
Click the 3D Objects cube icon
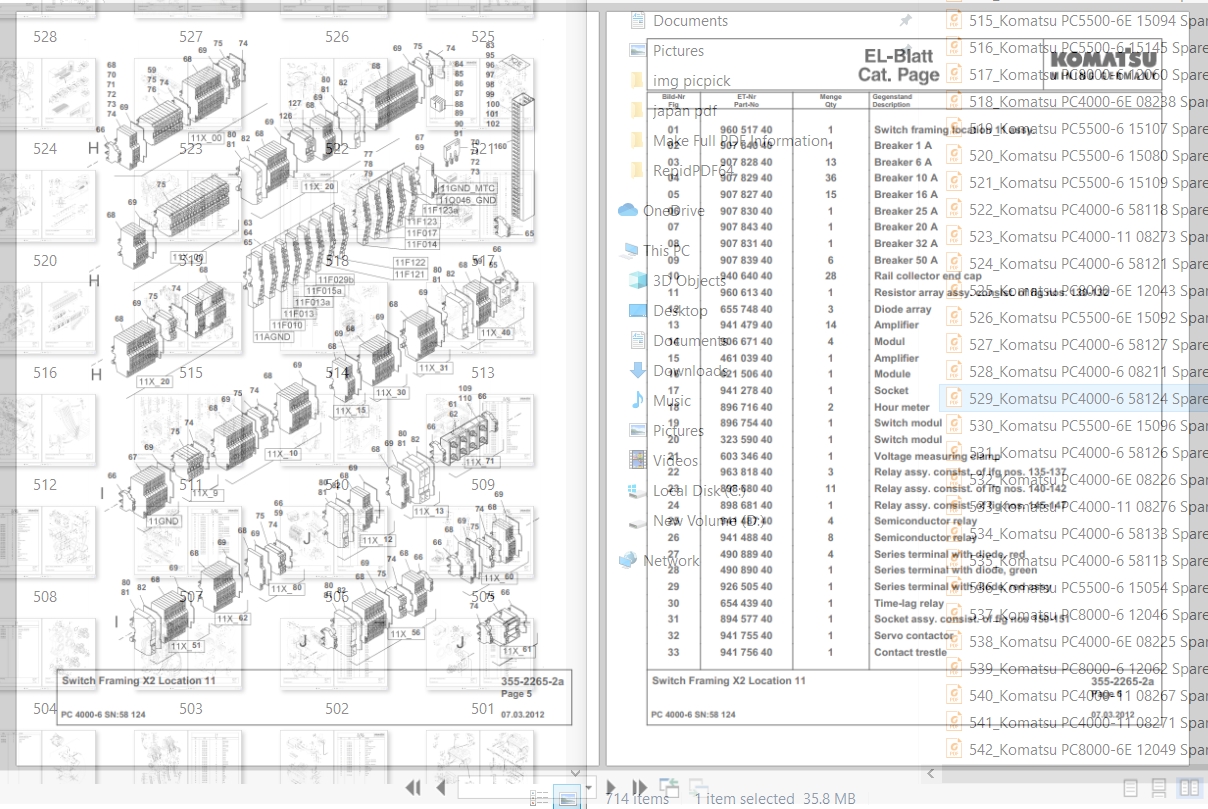(638, 280)
